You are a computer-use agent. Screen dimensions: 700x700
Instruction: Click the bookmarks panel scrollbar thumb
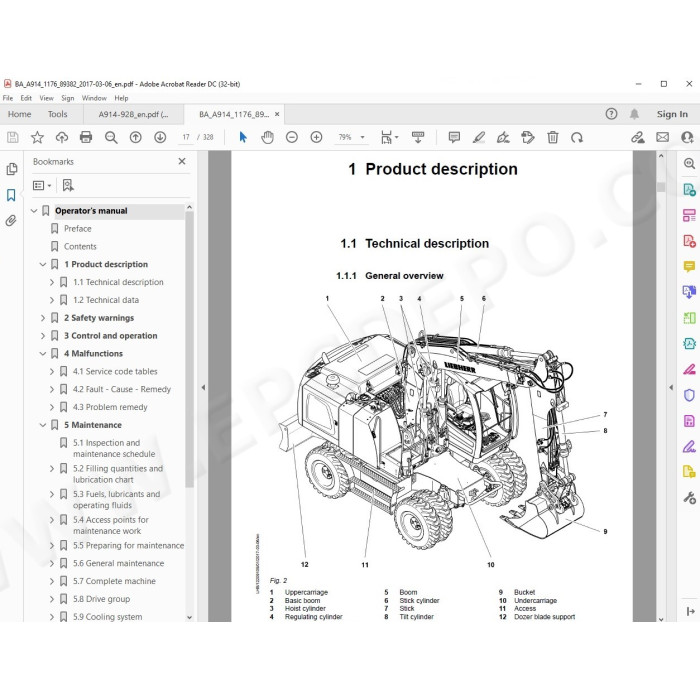click(x=189, y=350)
